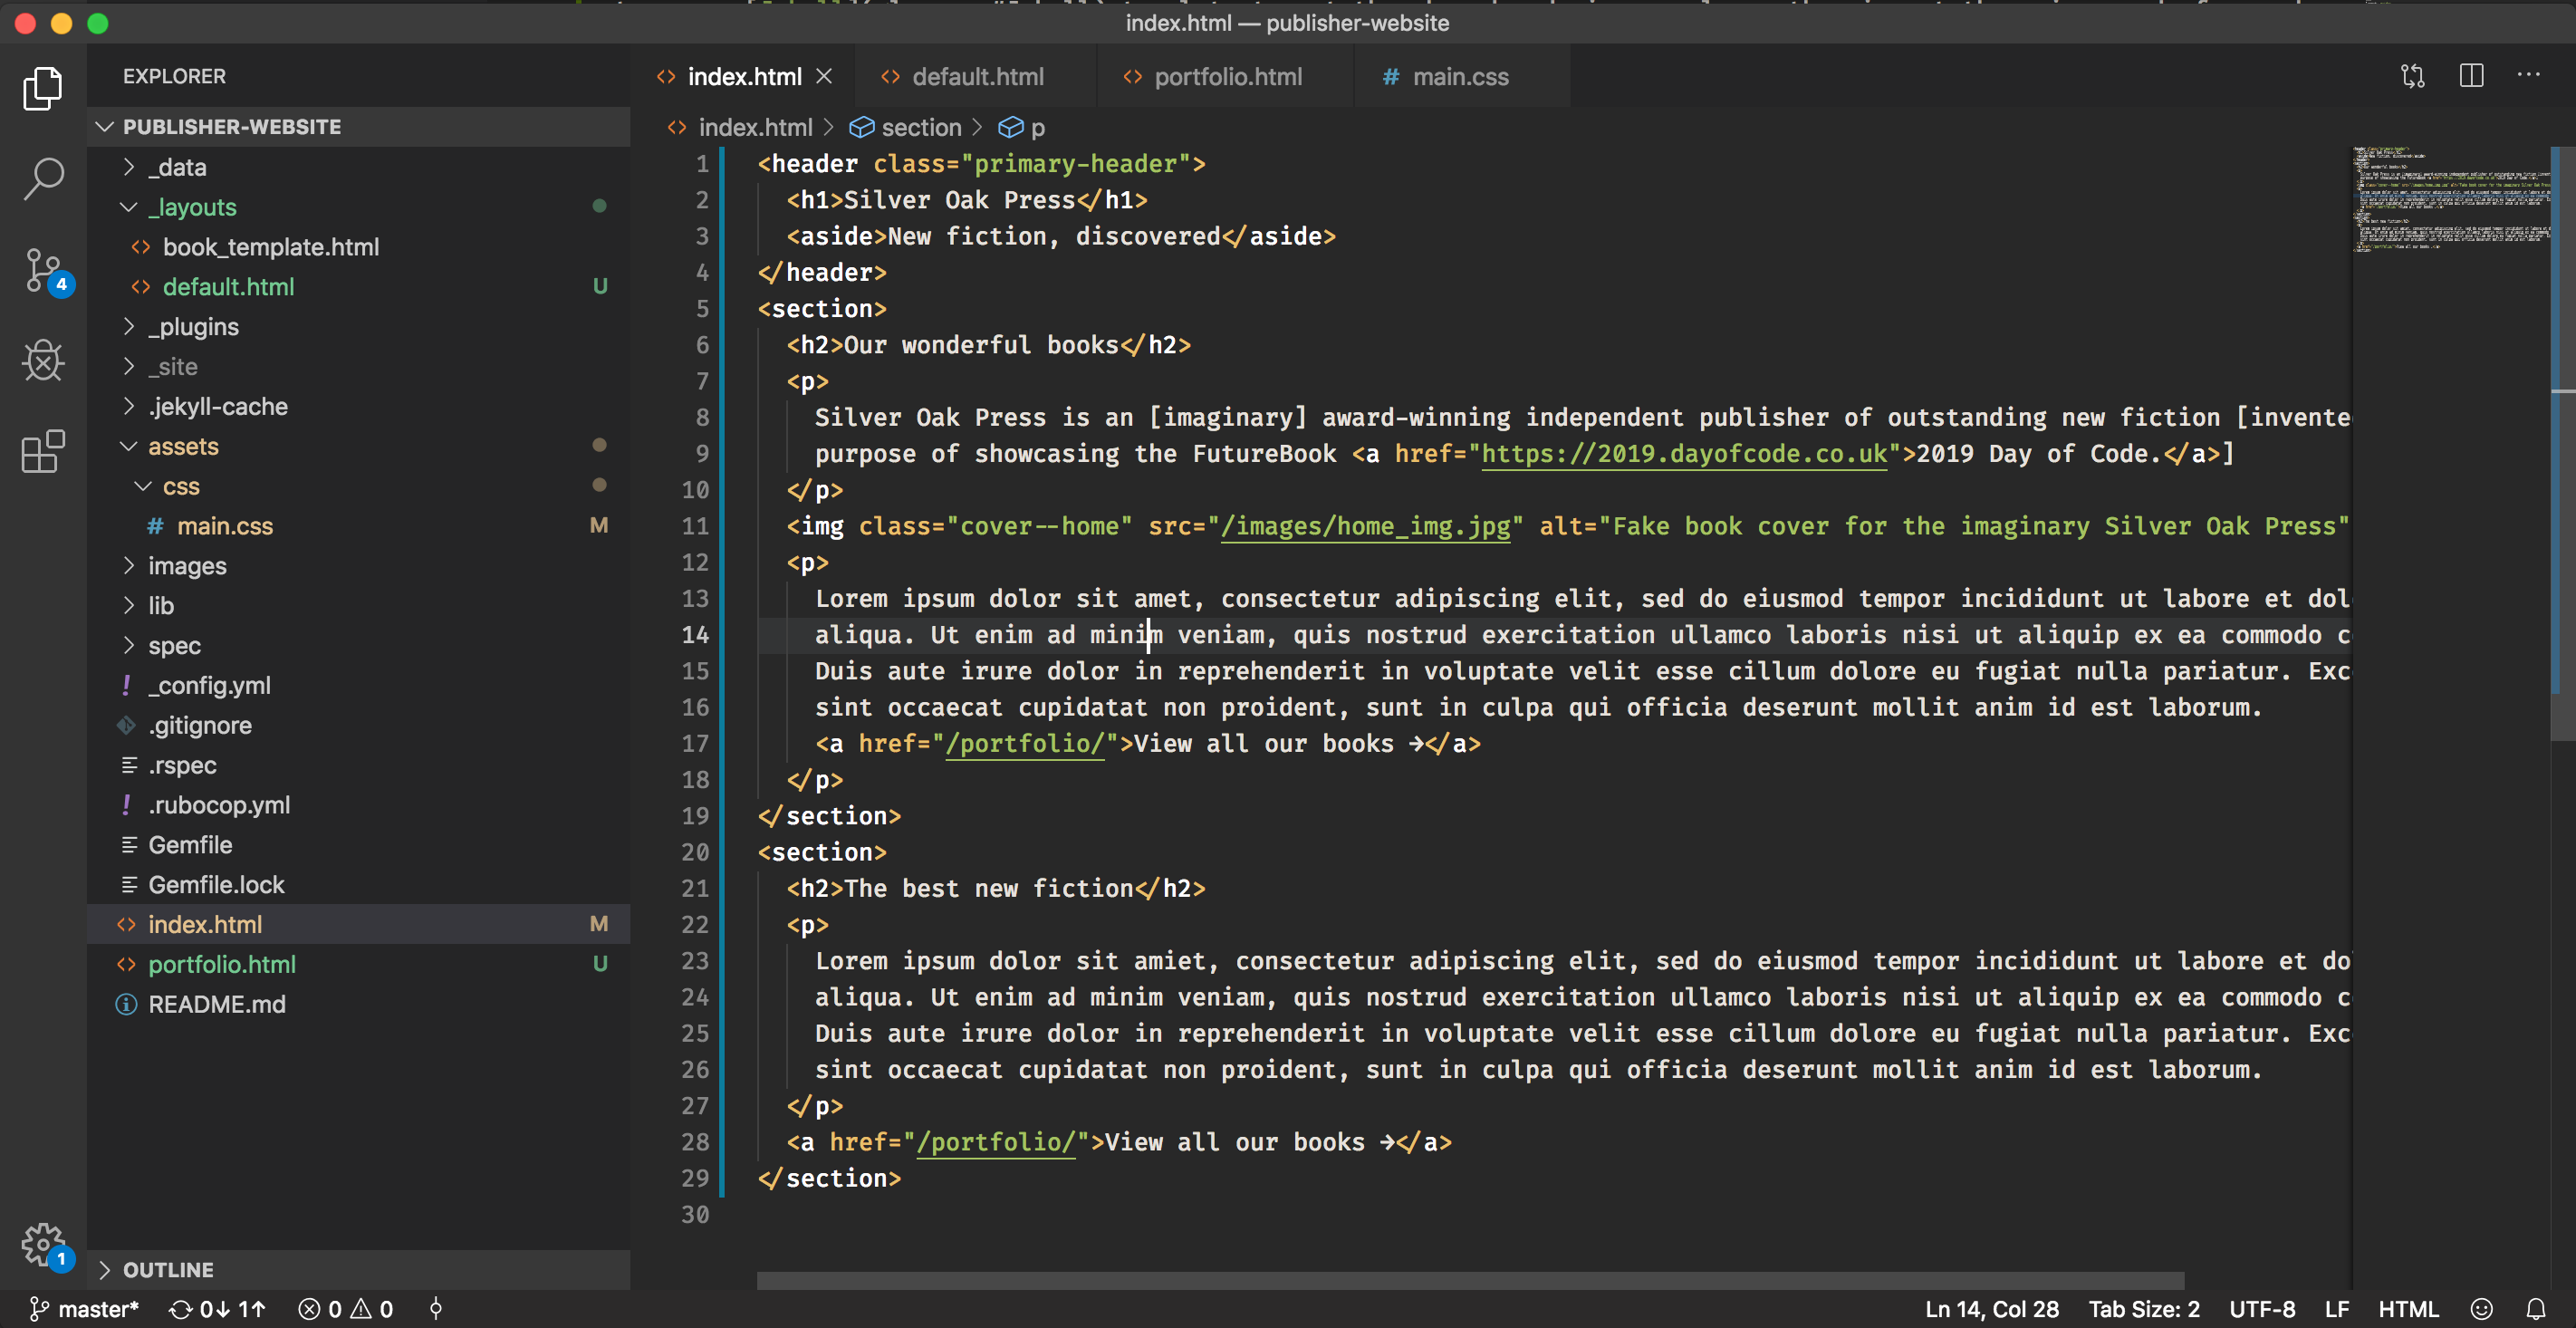Expand the _site folder

(359, 366)
